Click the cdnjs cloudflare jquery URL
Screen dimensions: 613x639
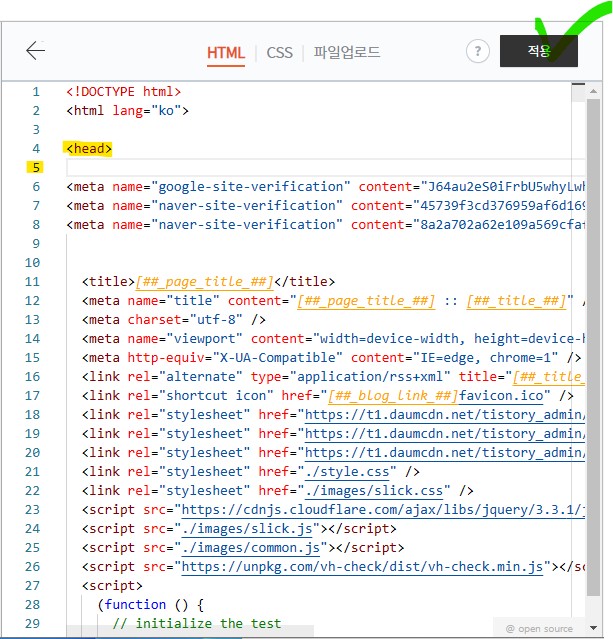coord(383,510)
